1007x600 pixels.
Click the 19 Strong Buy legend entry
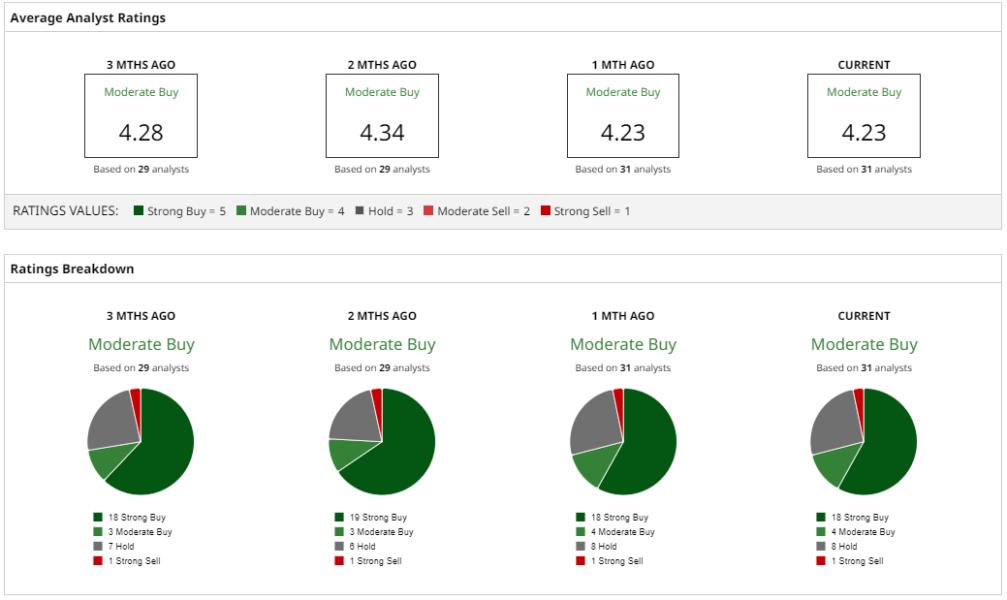click(371, 517)
